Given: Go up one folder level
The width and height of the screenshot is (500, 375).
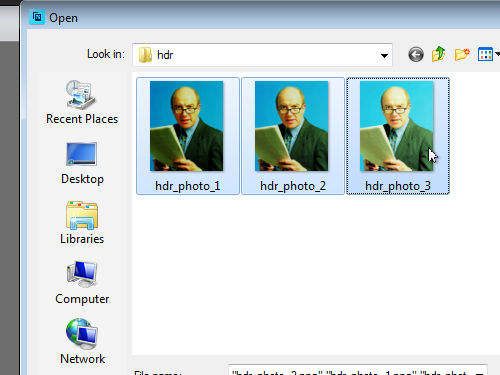Looking at the screenshot, I should [439, 54].
